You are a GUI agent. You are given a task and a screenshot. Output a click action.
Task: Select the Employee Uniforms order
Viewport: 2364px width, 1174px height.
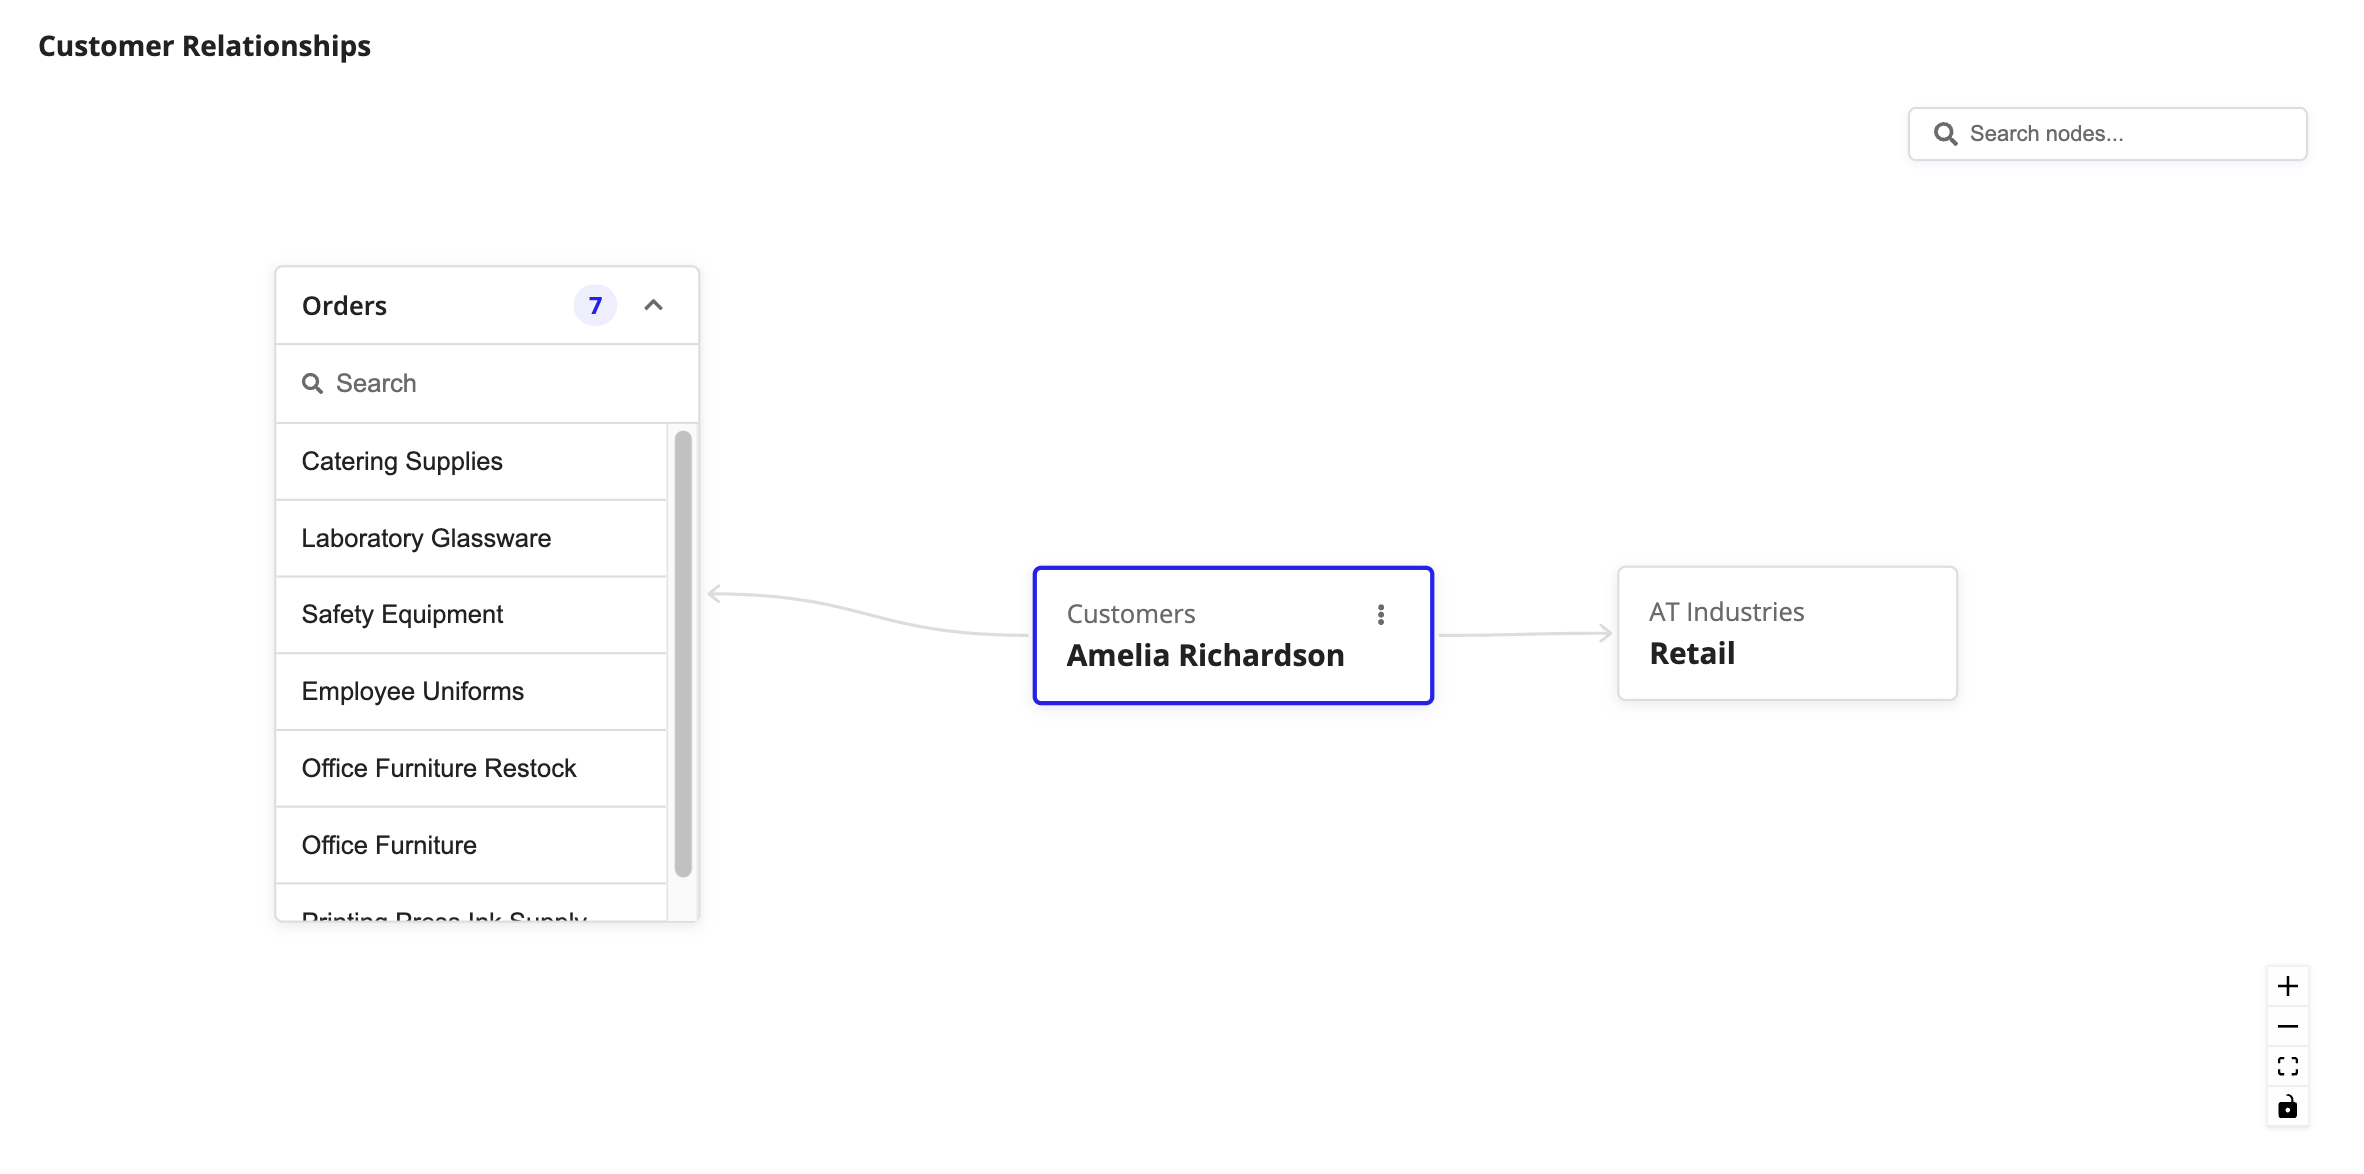coord(471,691)
